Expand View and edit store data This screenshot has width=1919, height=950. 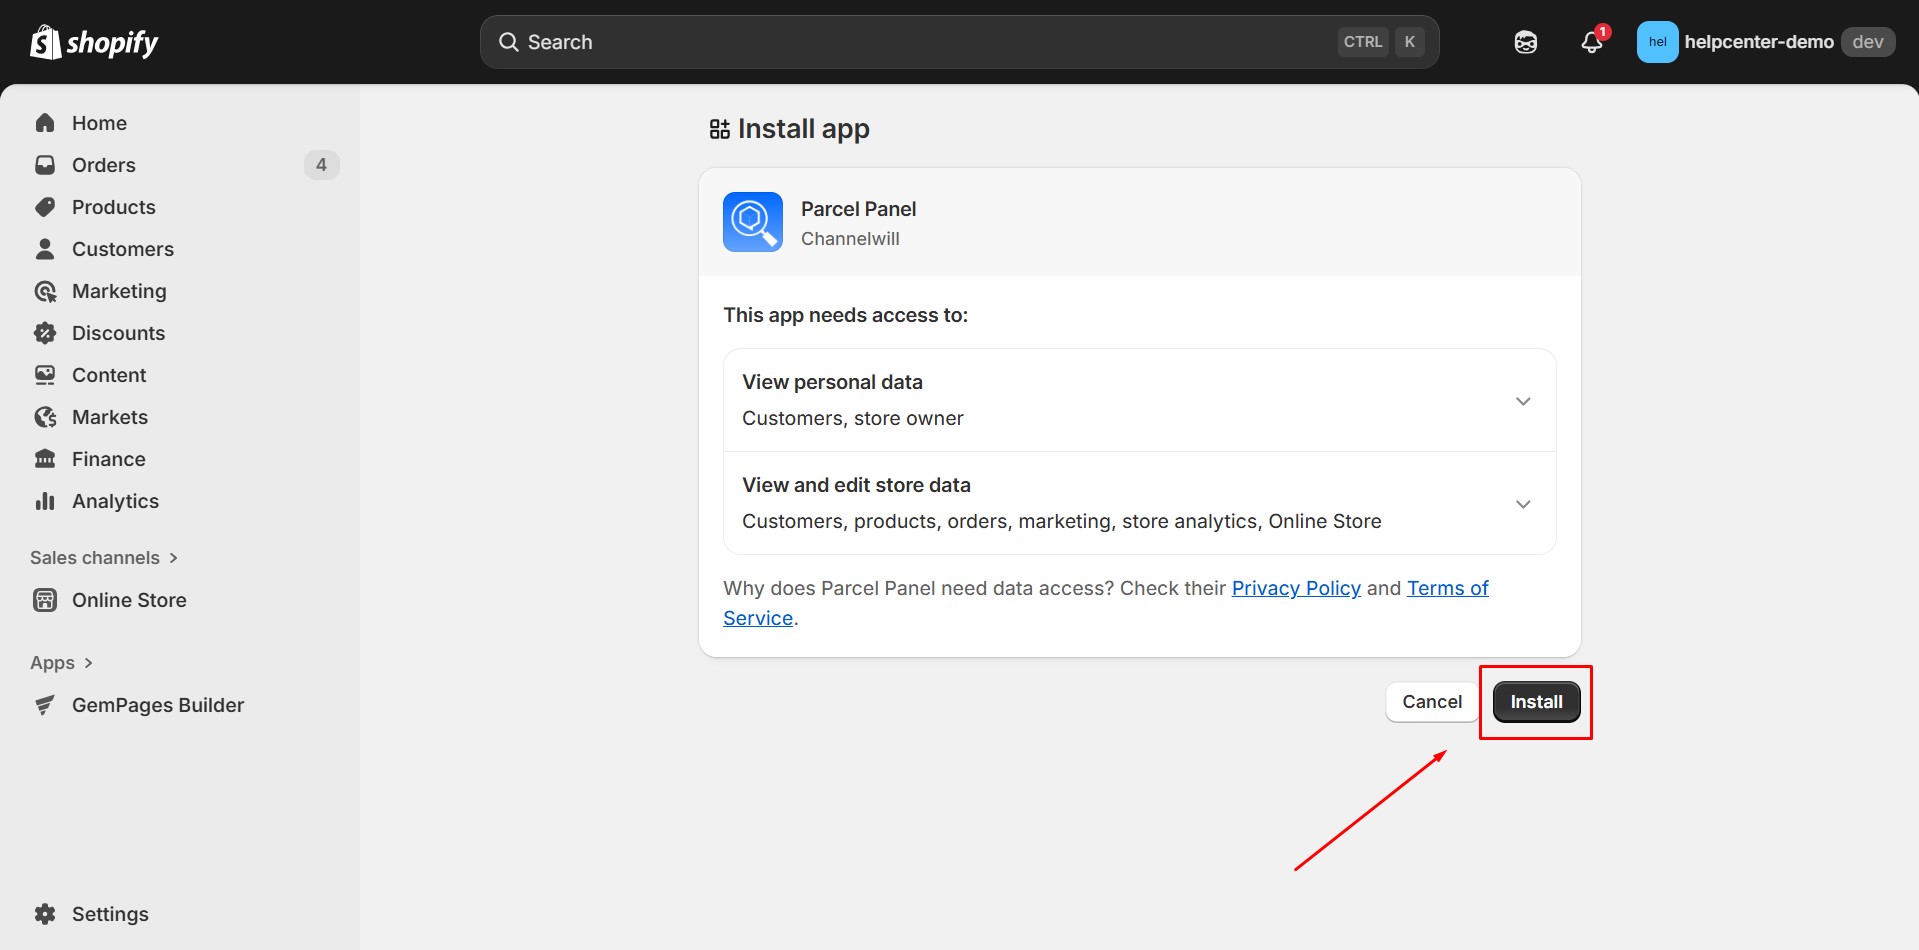click(x=1522, y=504)
